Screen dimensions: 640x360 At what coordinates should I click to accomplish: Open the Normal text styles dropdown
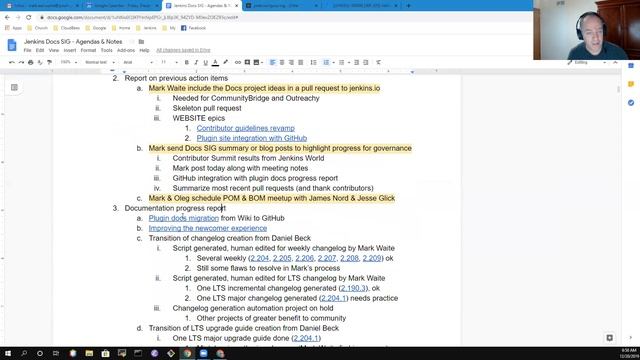tap(100, 62)
